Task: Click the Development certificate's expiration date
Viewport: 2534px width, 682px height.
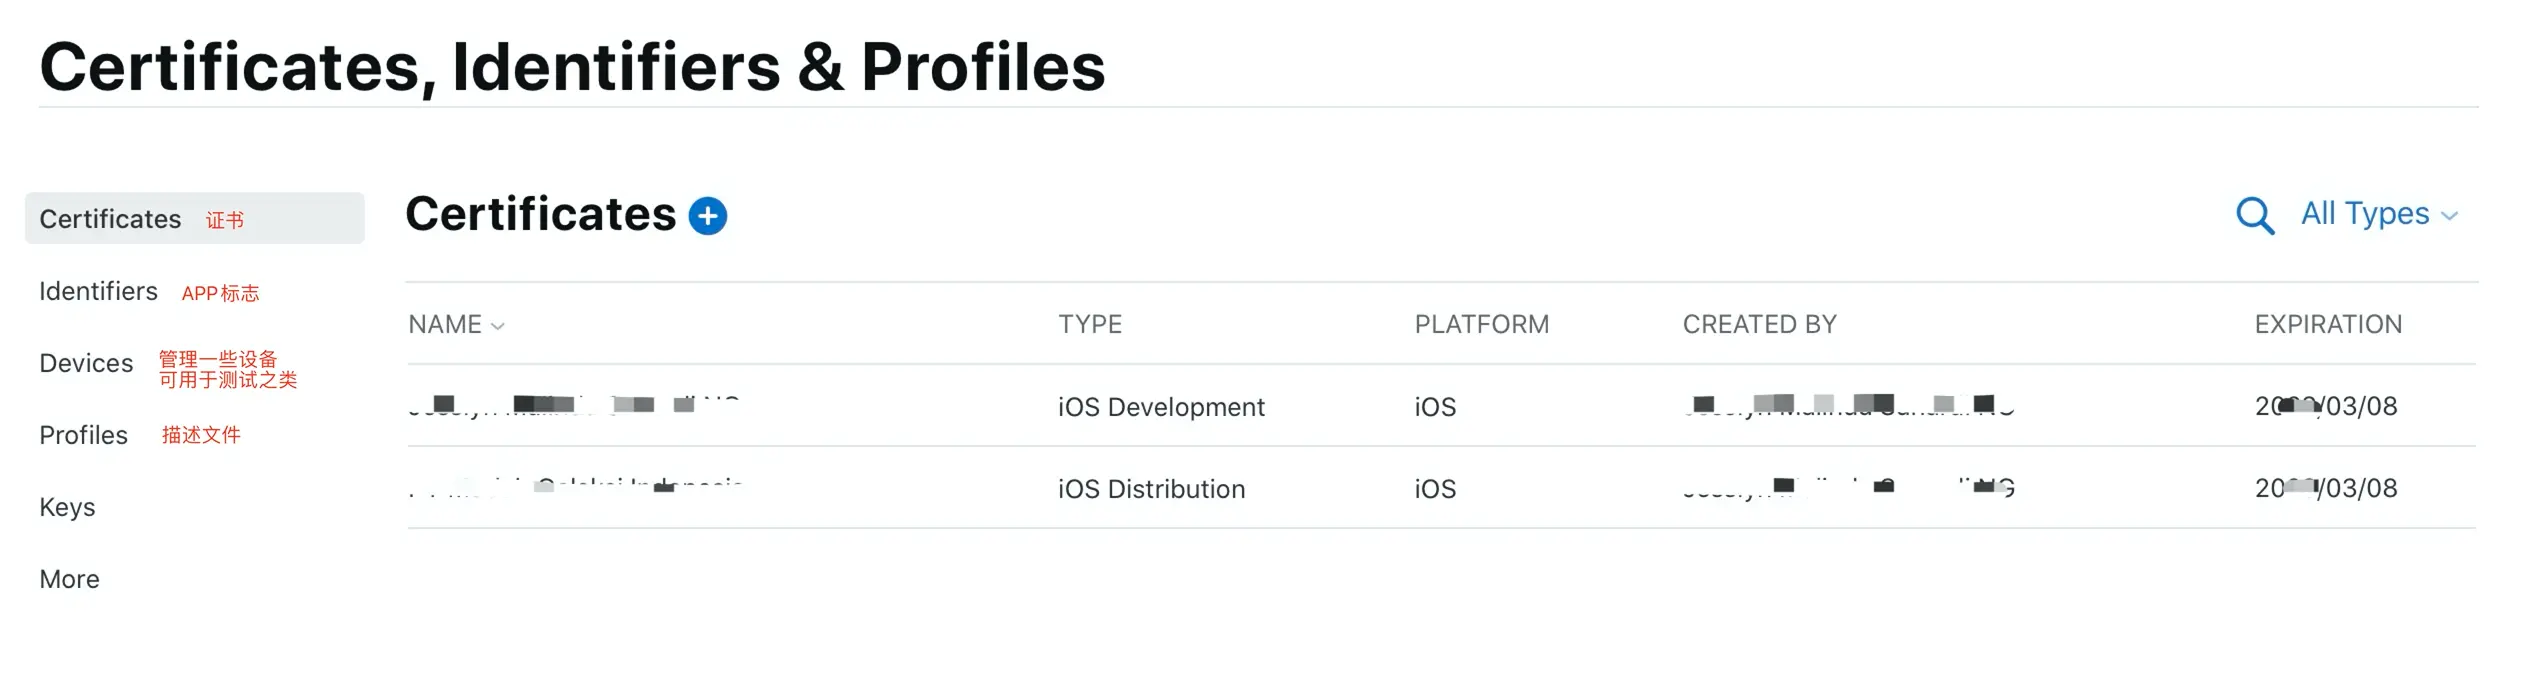Action: (2325, 407)
